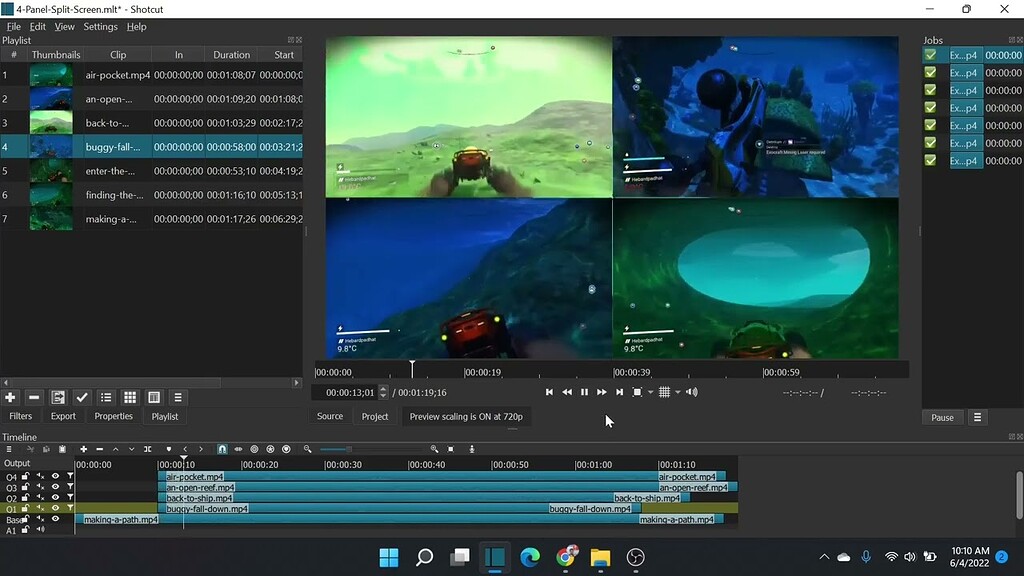The height and width of the screenshot is (576, 1024).
Task: Select the buggy-fall-down.mp4 playlist thumbnail
Action: 52,146
